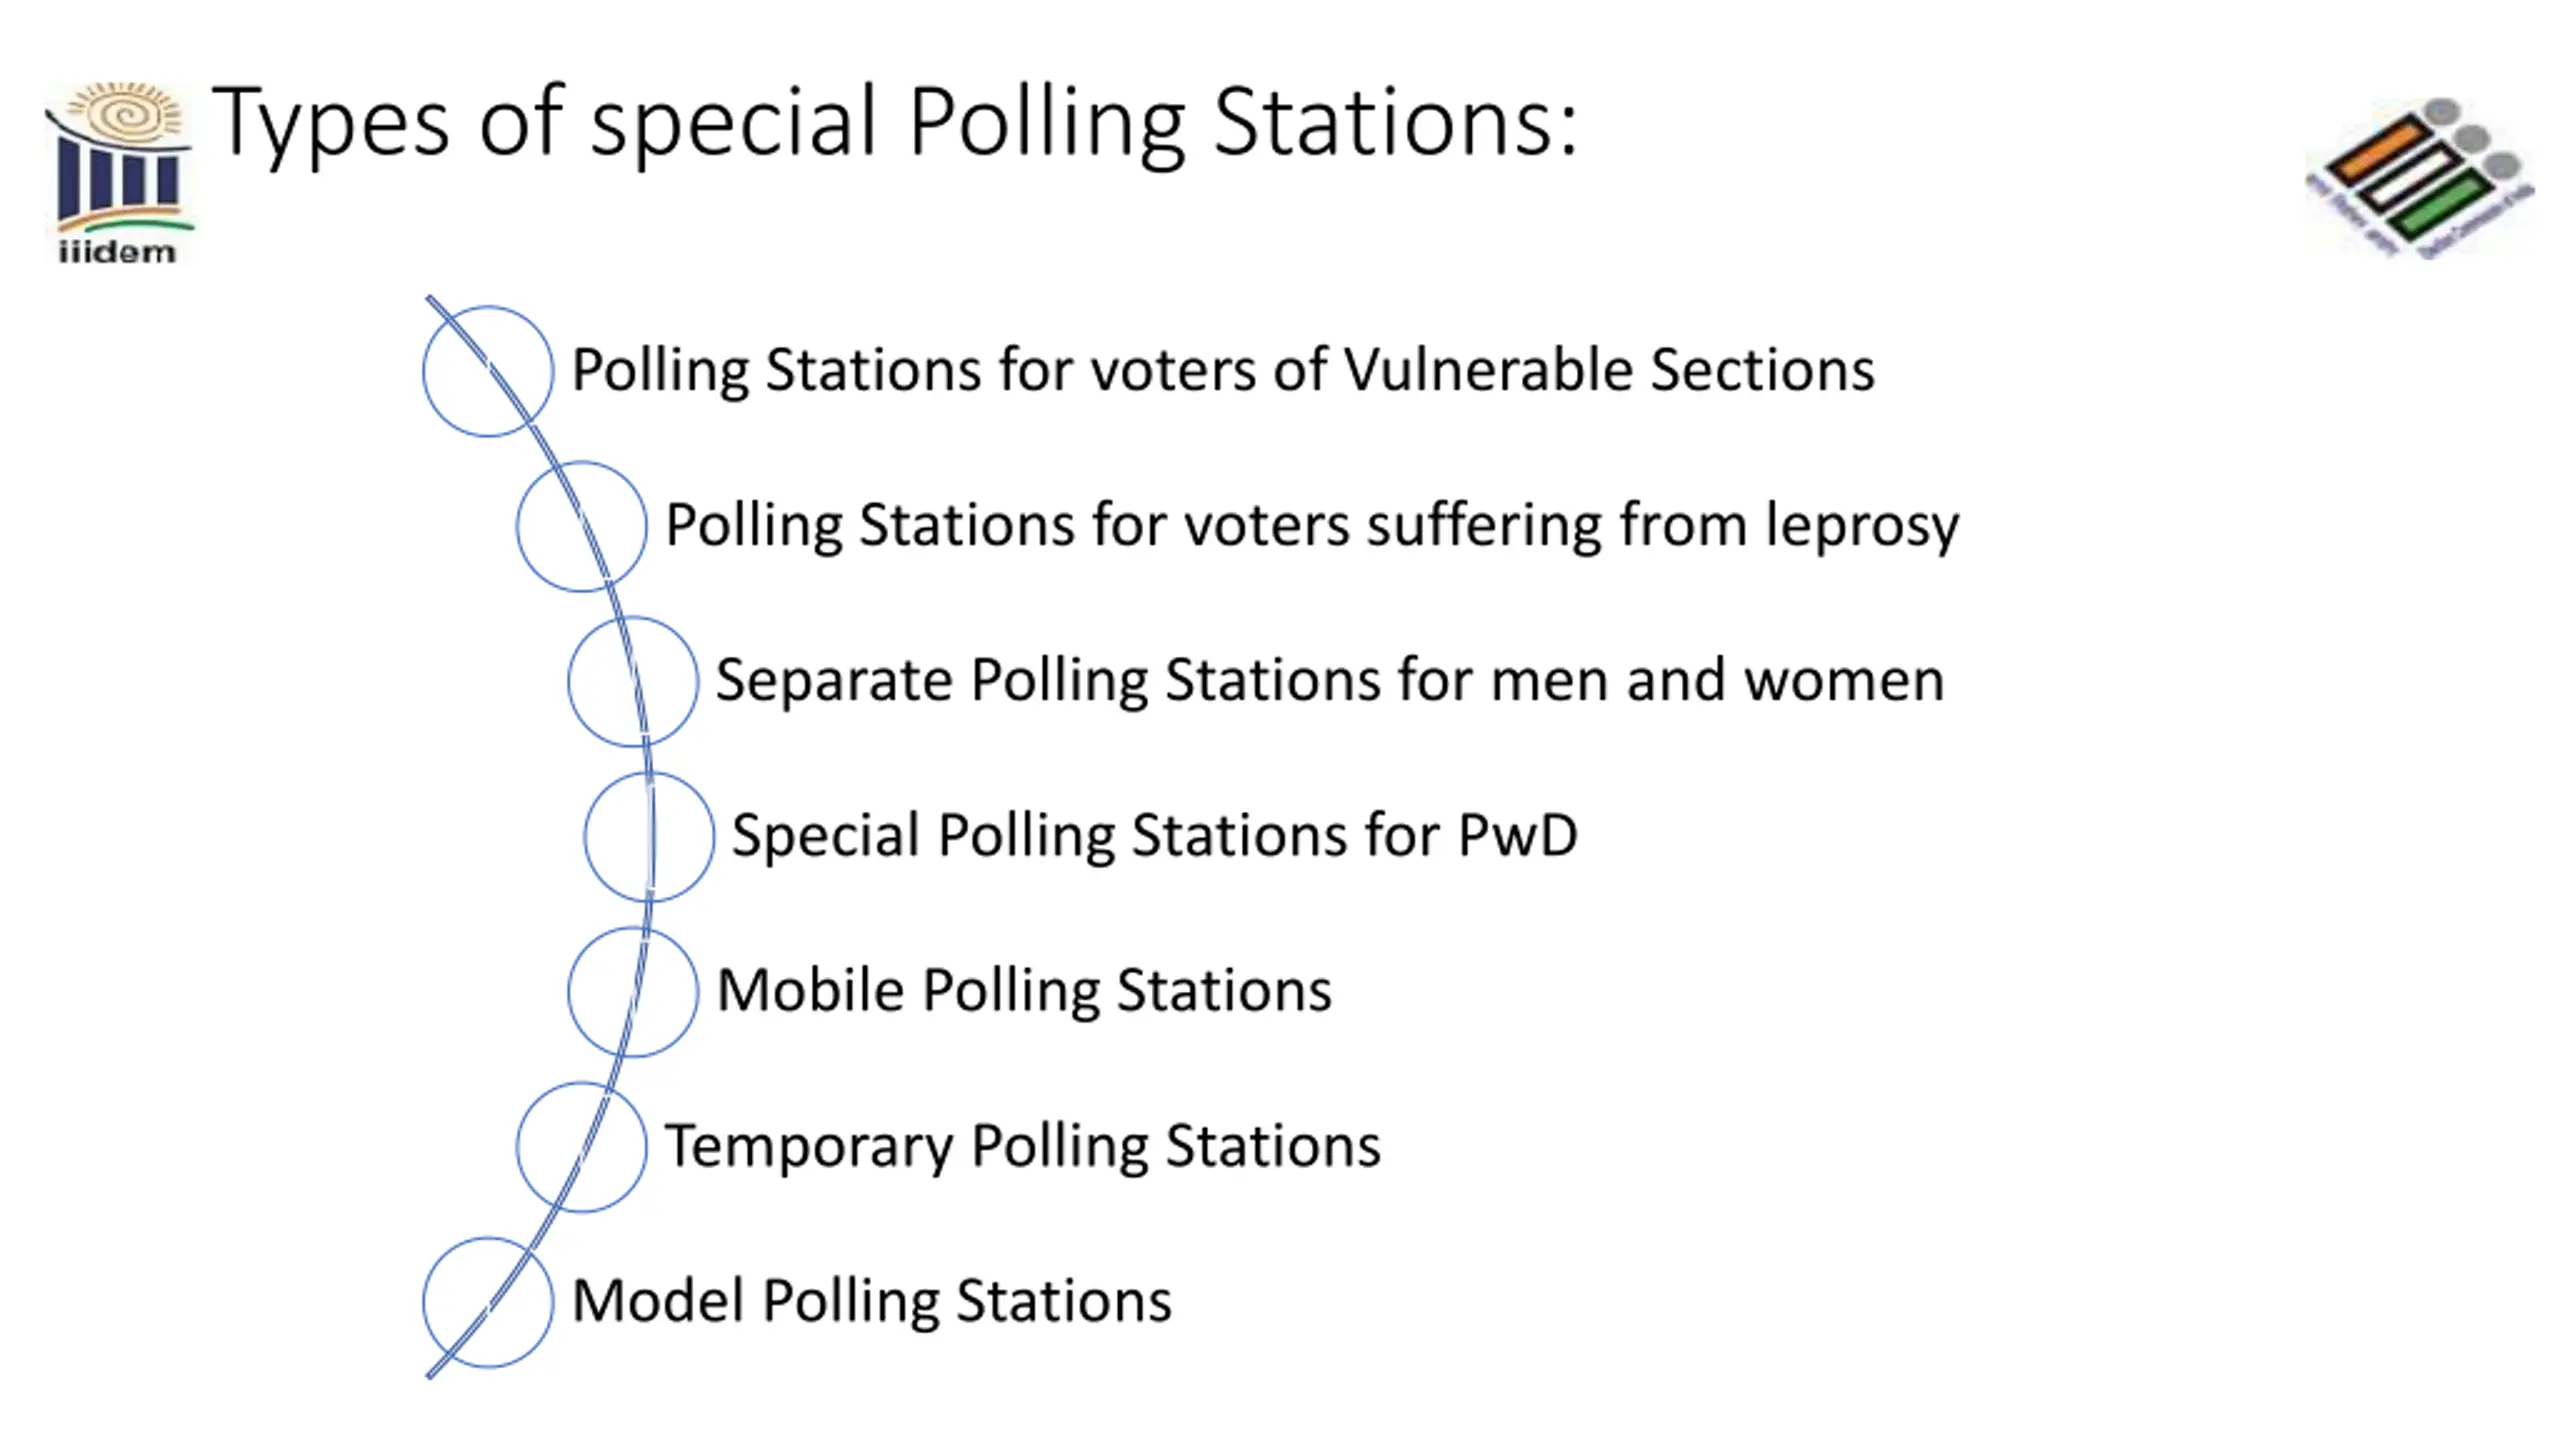Viewport: 2560px width, 1440px height.
Task: Click the Election Commission tricolor logo
Action: pos(2418,180)
